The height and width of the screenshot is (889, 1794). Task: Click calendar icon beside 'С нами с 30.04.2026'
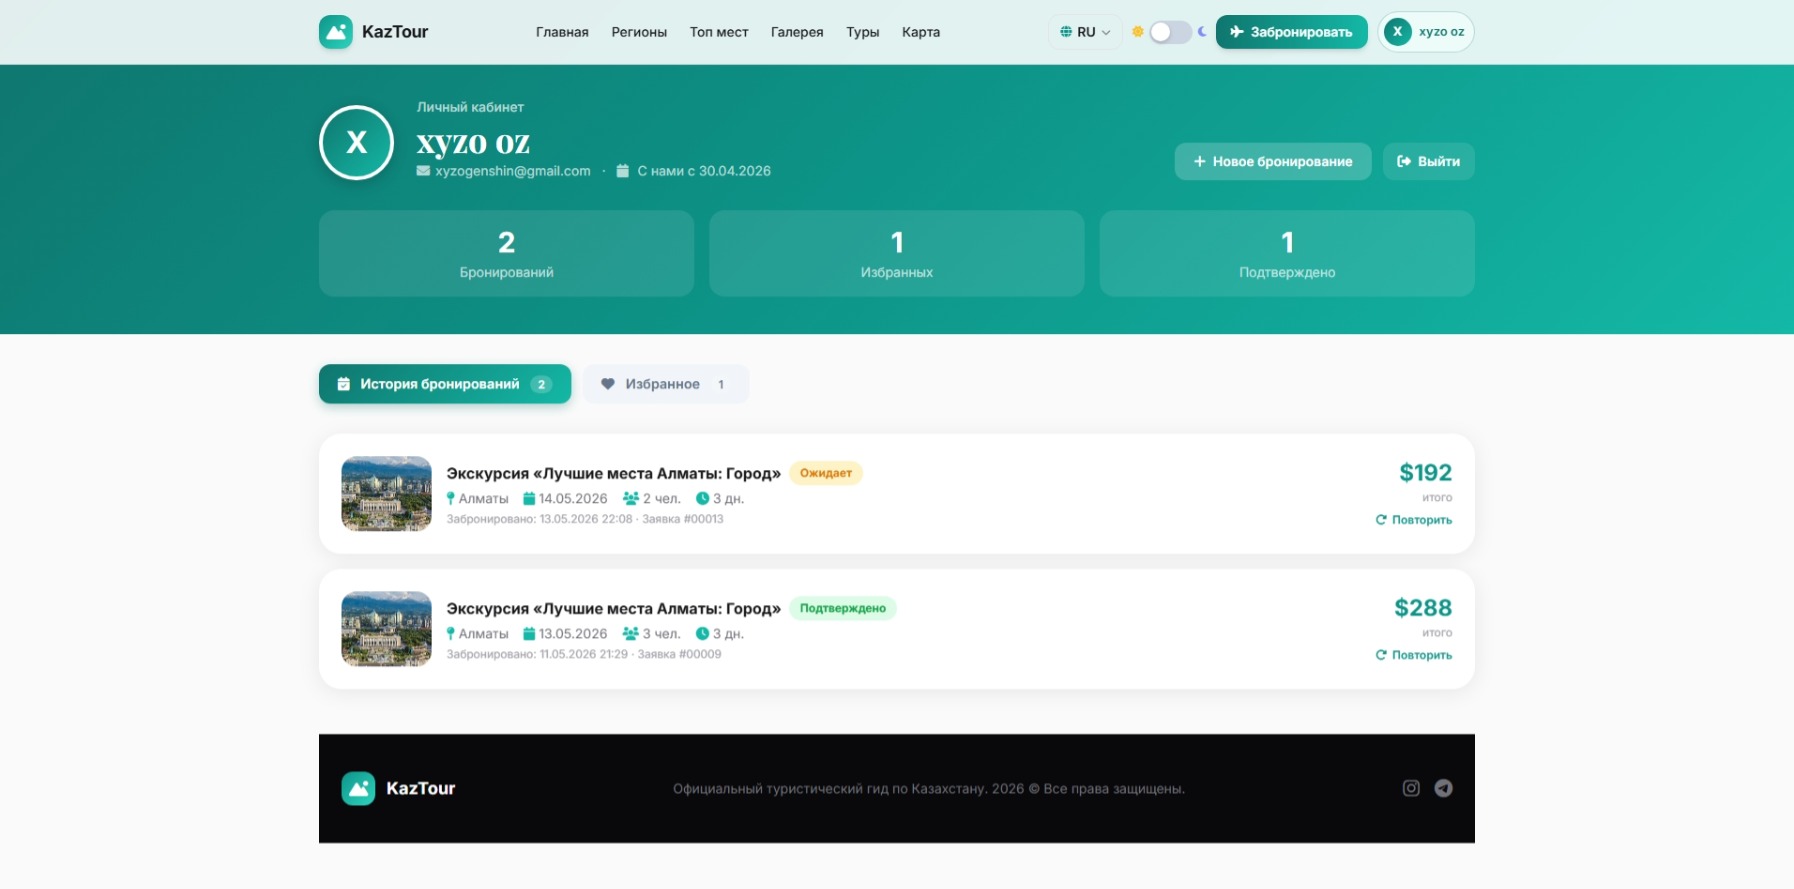pos(622,171)
